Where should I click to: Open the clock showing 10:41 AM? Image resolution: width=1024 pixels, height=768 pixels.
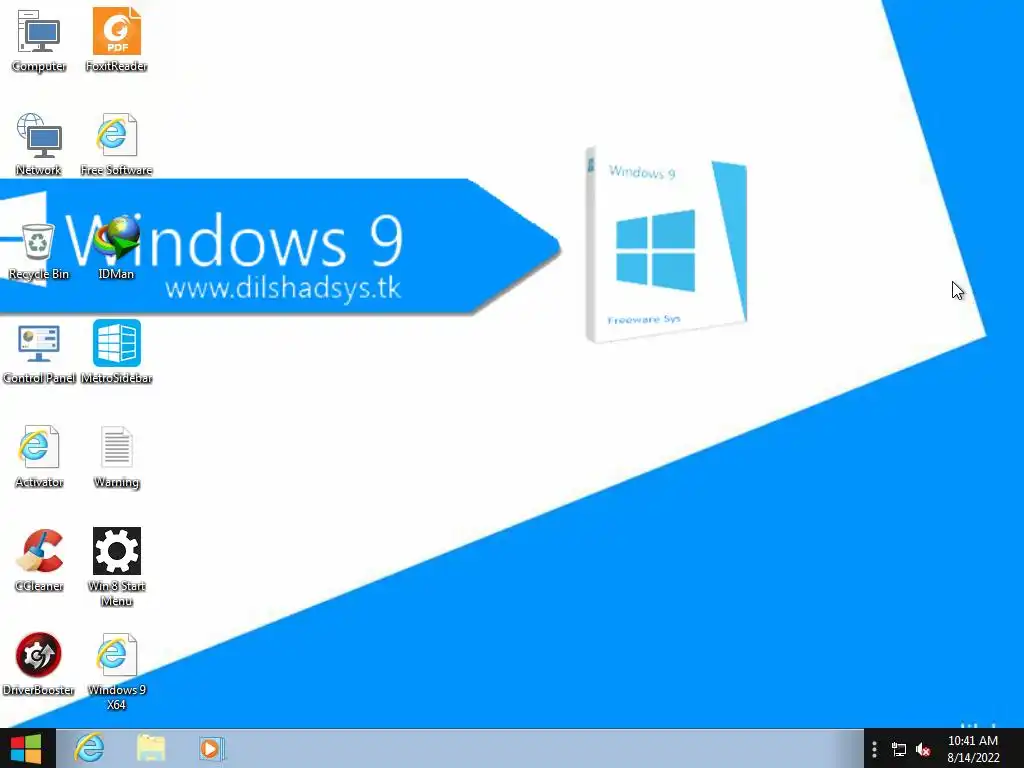point(973,749)
